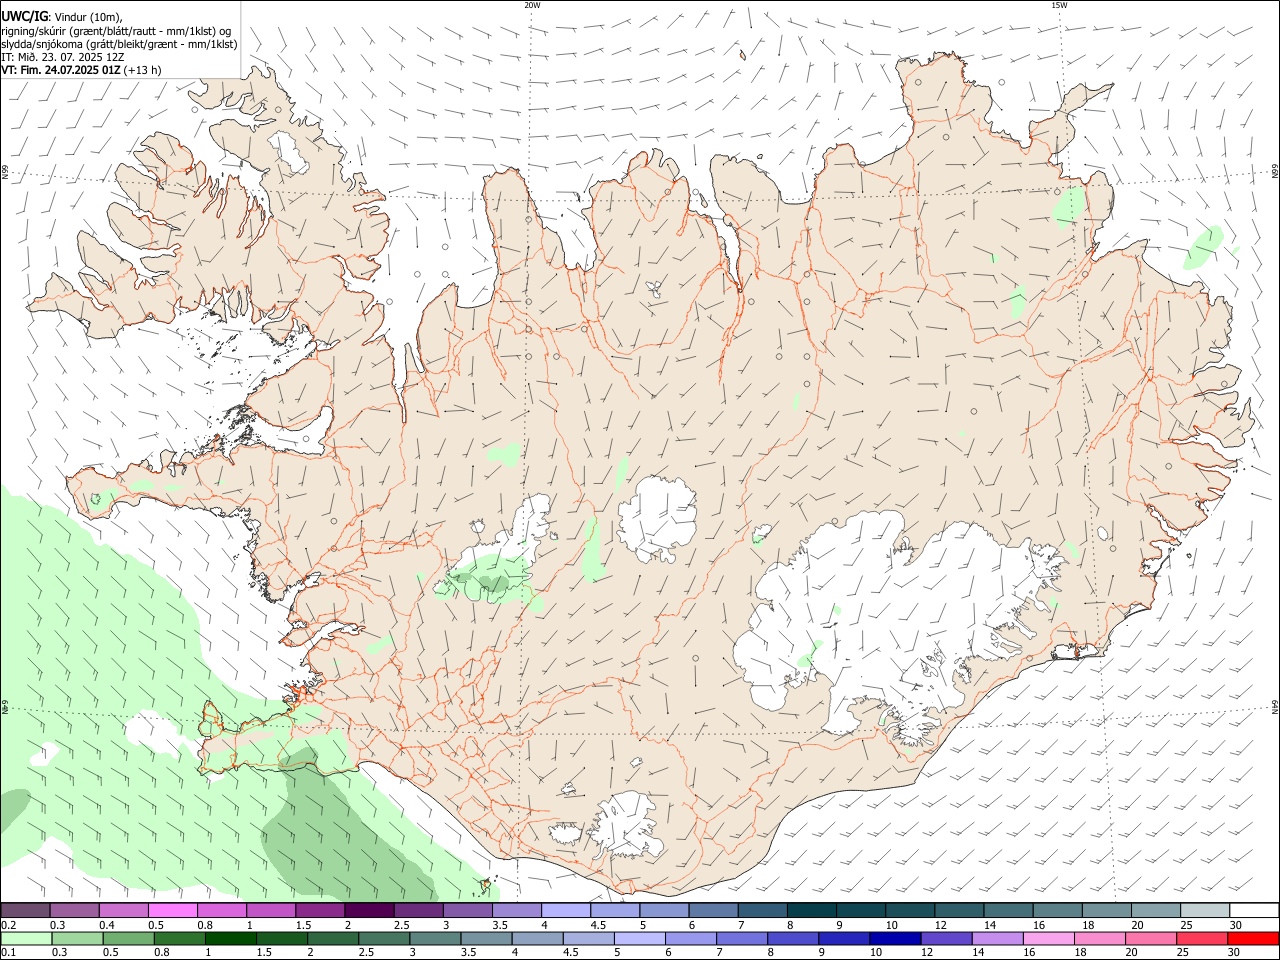Screen dimensions: 1280x960
Task: Choose lower legend swatch between 4 and 4.5
Action: [x=537, y=938]
